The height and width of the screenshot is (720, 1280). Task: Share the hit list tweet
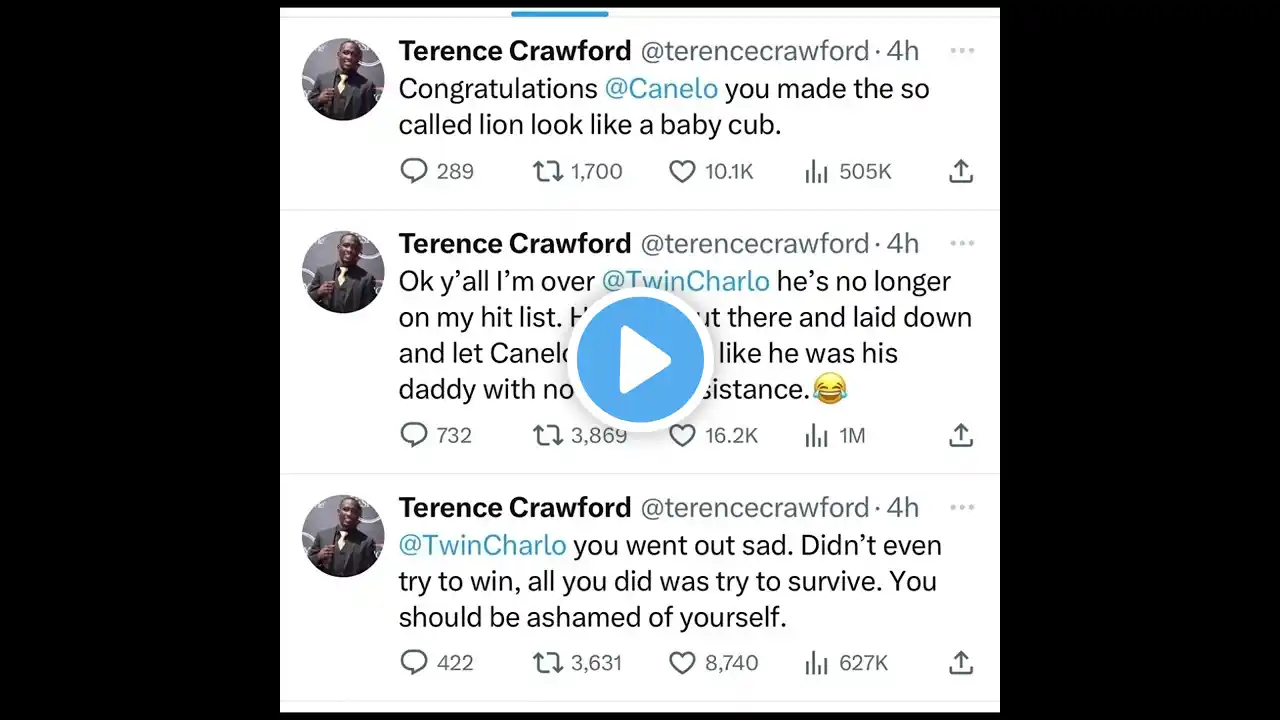[960, 435]
